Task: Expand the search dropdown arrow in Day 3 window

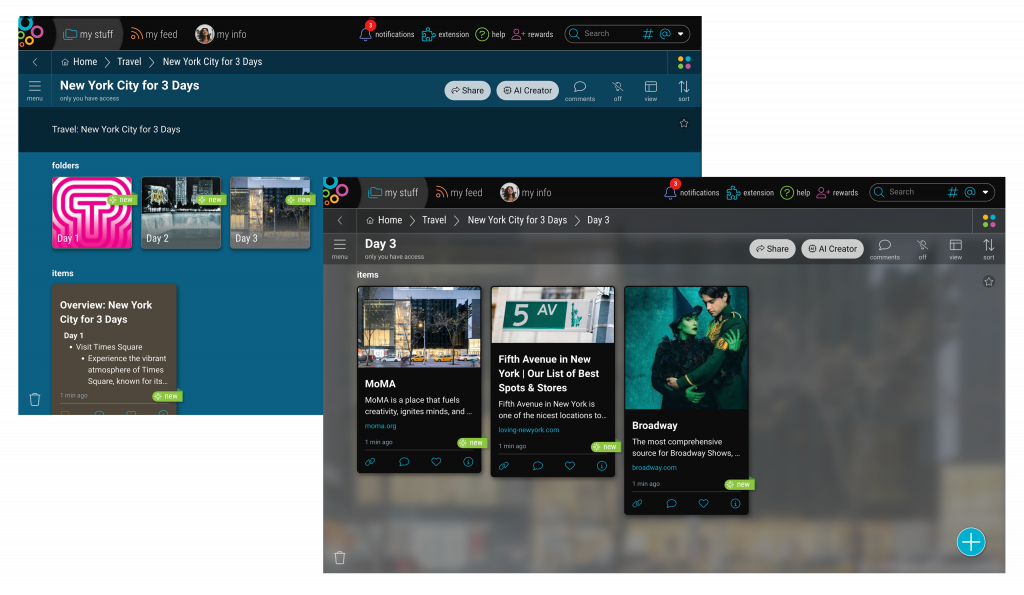Action: coord(986,192)
